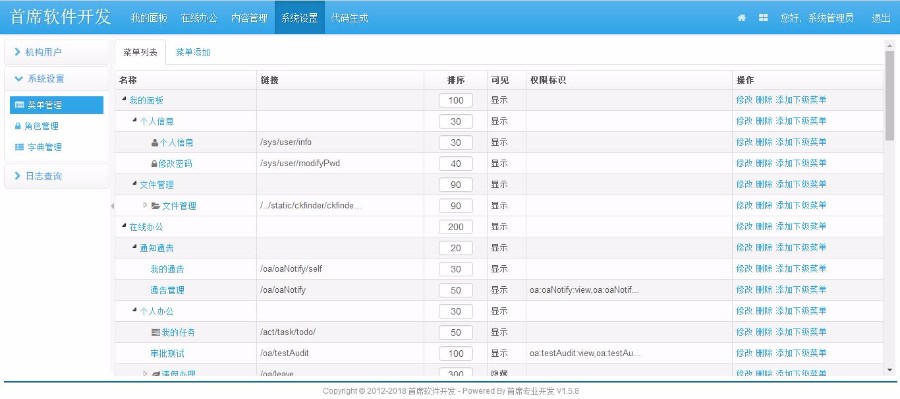The height and width of the screenshot is (399, 900).
Task: Click 添加下级菜单 for the 我的任务 row
Action: point(801,332)
